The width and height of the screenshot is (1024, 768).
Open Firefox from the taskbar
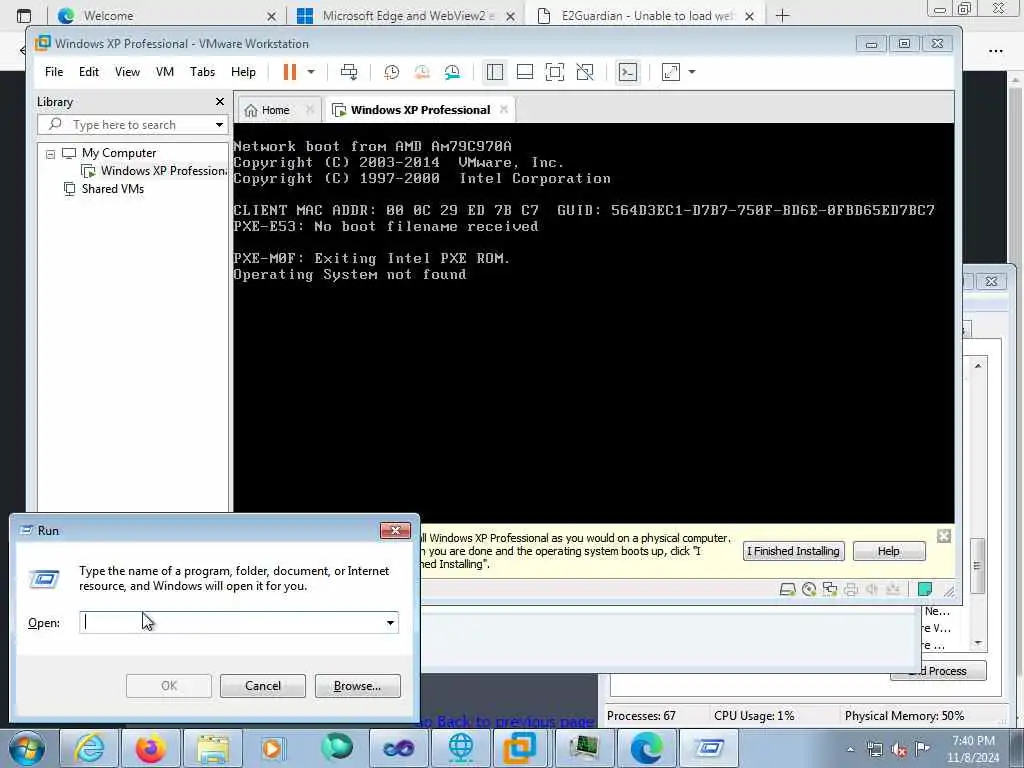(x=150, y=748)
